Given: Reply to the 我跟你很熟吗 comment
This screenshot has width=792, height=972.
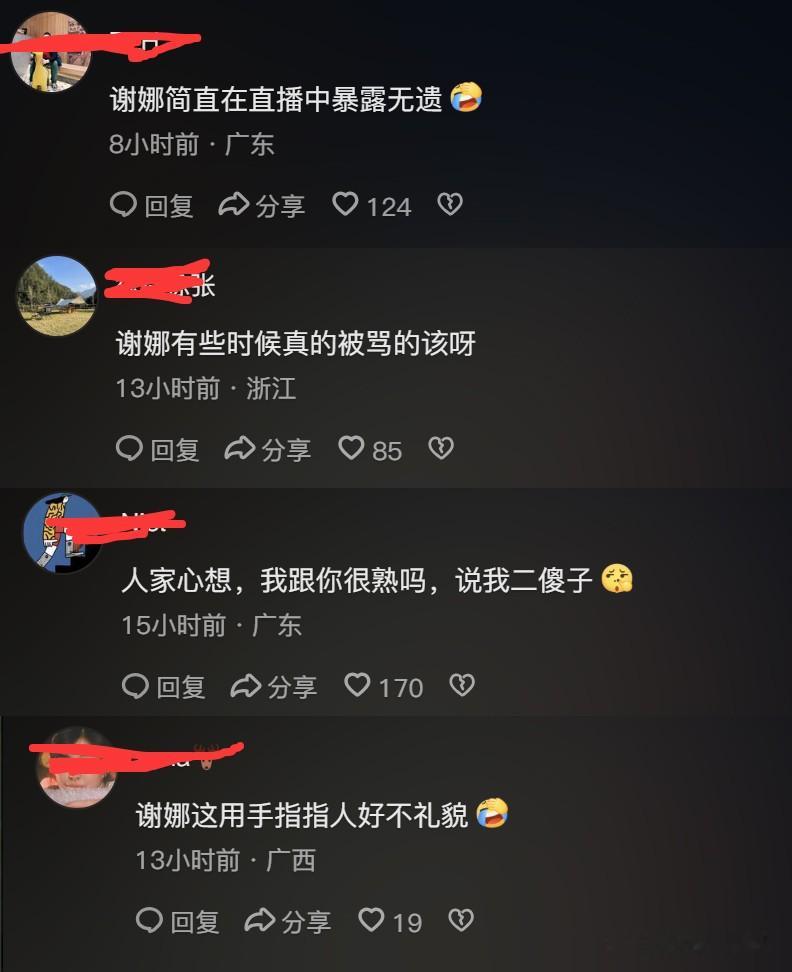Looking at the screenshot, I should coord(164,686).
